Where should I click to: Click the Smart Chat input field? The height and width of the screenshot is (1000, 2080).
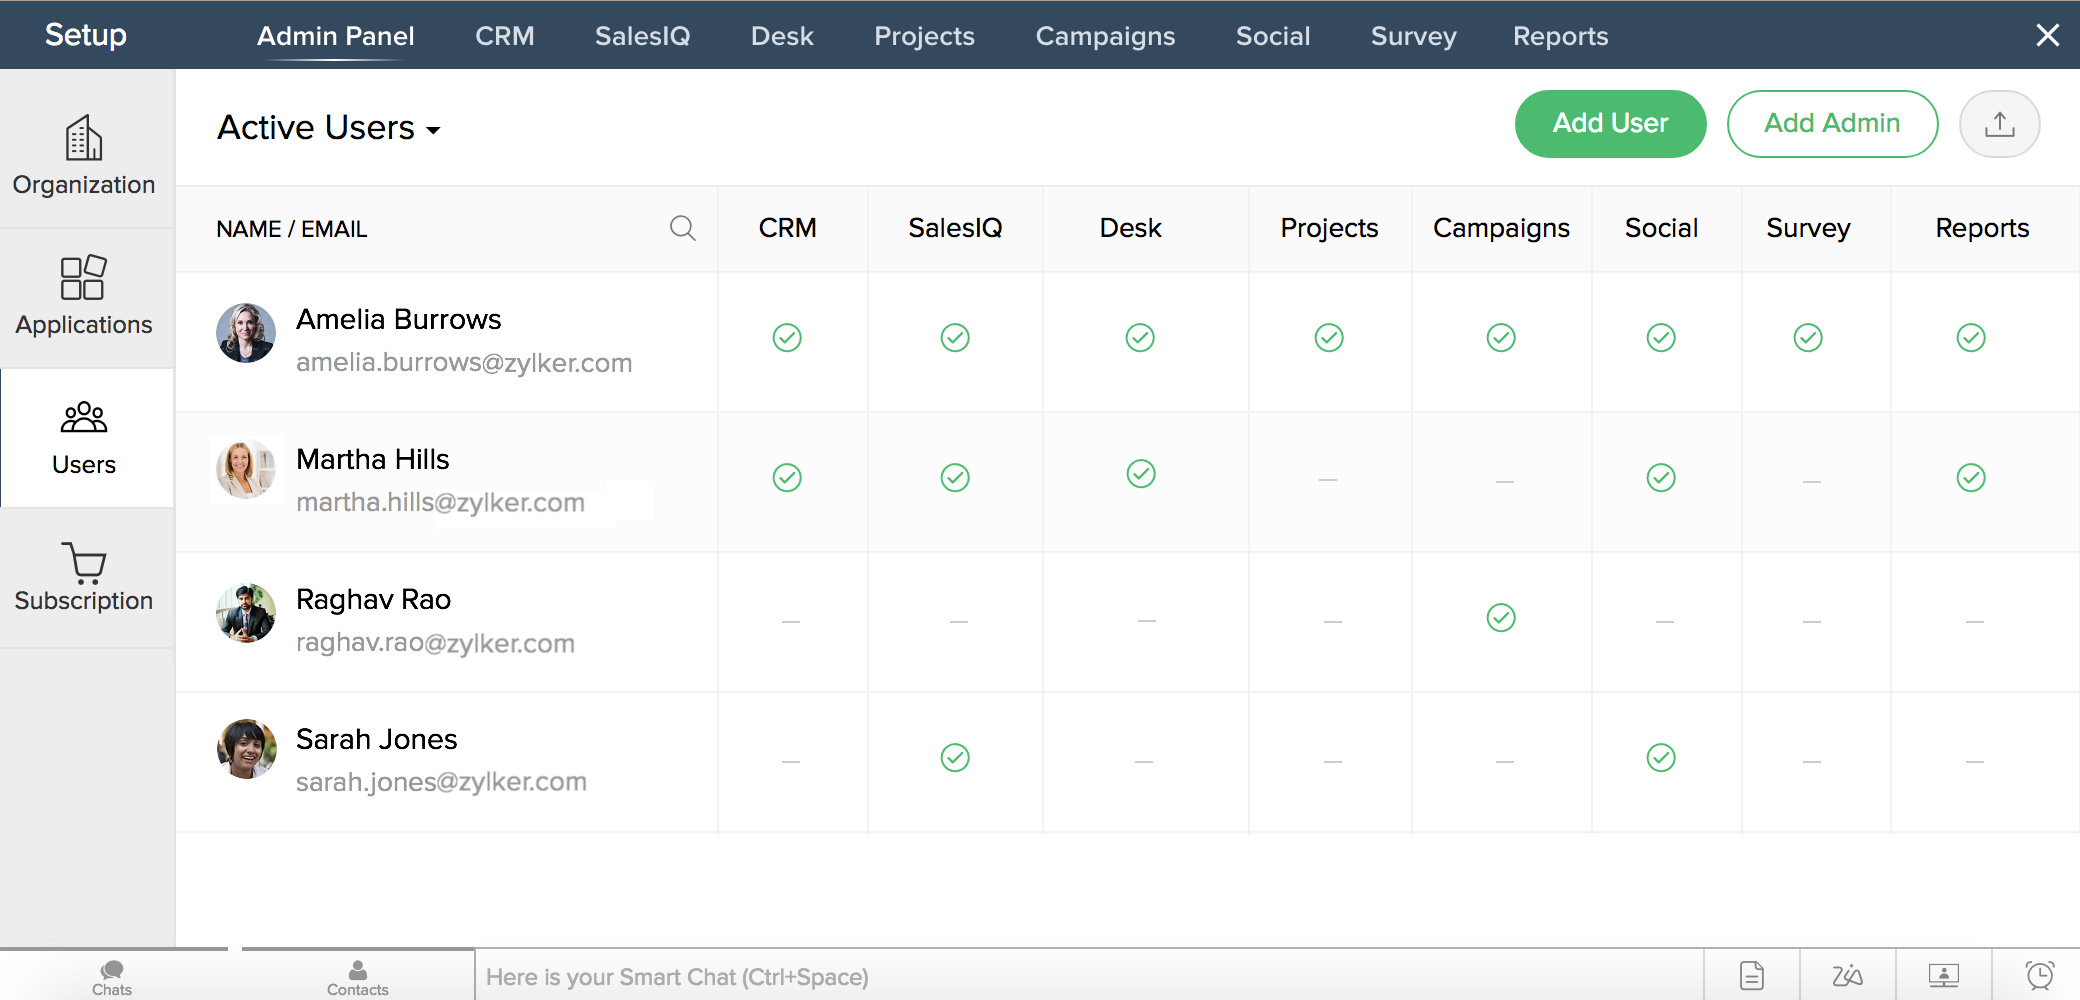(1089, 976)
